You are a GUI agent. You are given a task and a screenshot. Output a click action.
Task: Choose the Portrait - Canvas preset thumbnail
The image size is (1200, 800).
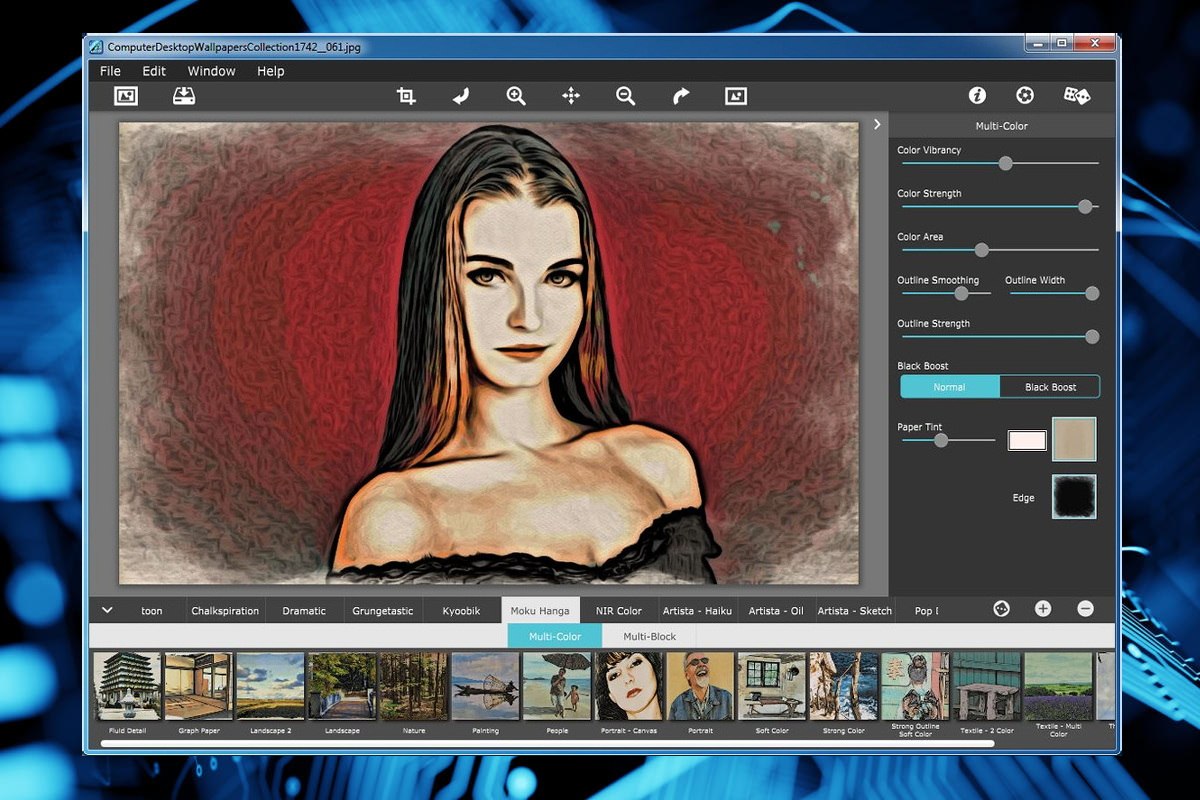pos(628,686)
